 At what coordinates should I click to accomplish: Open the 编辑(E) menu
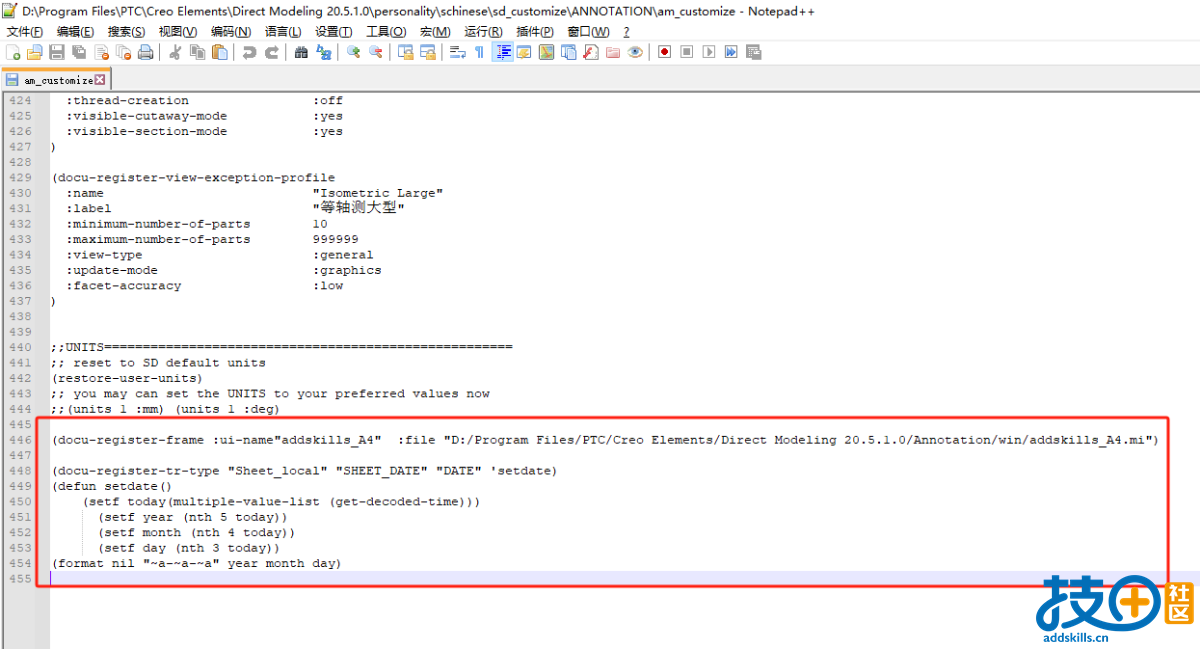(x=76, y=32)
